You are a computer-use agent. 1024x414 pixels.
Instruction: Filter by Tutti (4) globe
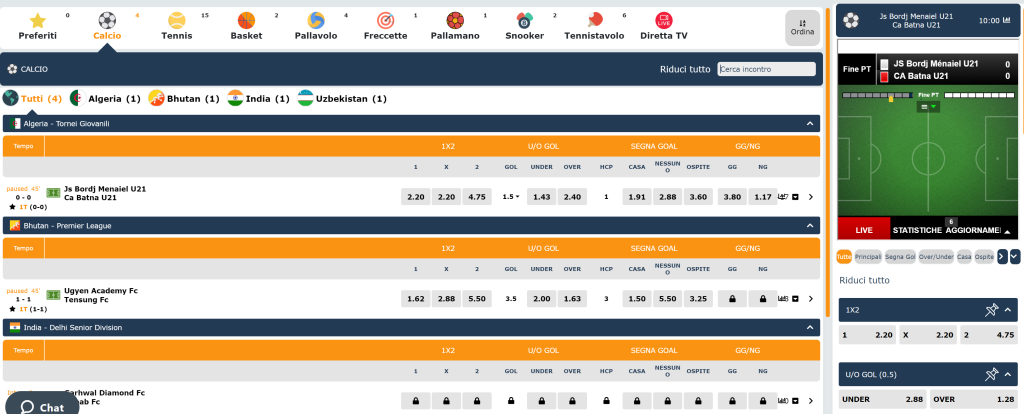[x=11, y=99]
